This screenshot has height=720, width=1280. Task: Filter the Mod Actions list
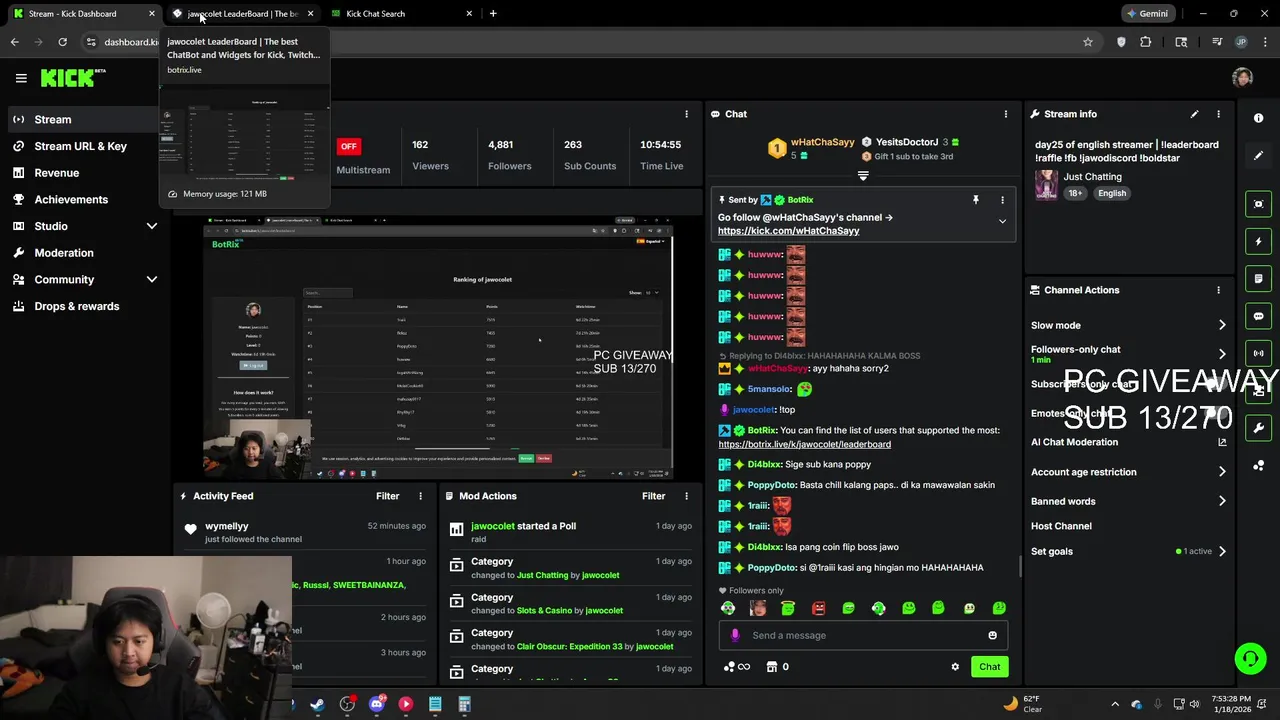653,496
